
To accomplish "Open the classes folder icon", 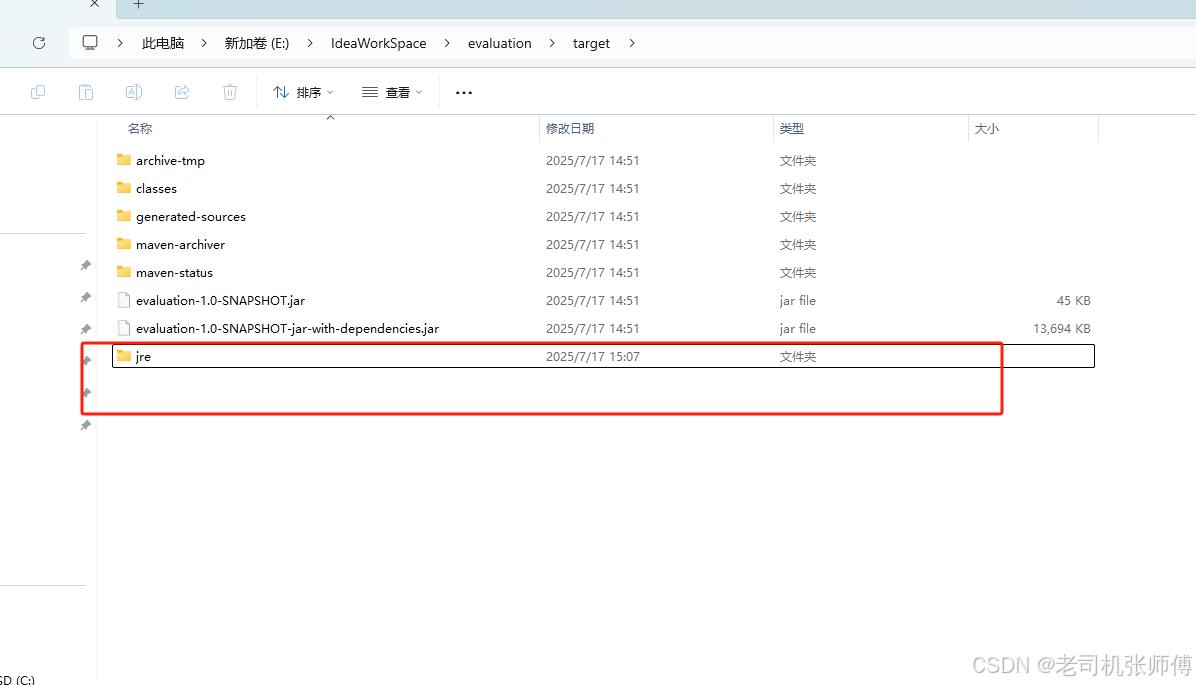I will pyautogui.click(x=123, y=188).
